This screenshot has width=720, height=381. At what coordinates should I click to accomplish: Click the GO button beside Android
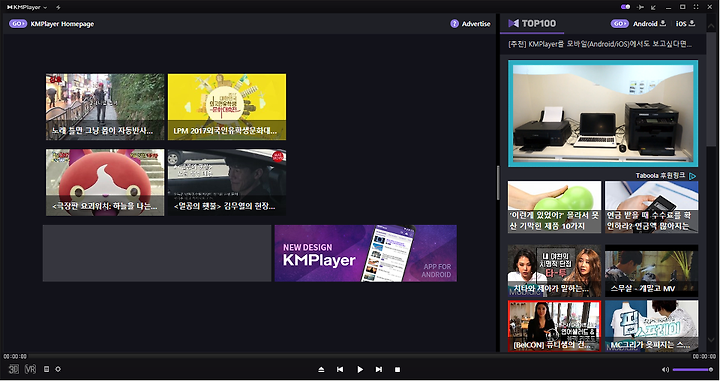click(619, 23)
